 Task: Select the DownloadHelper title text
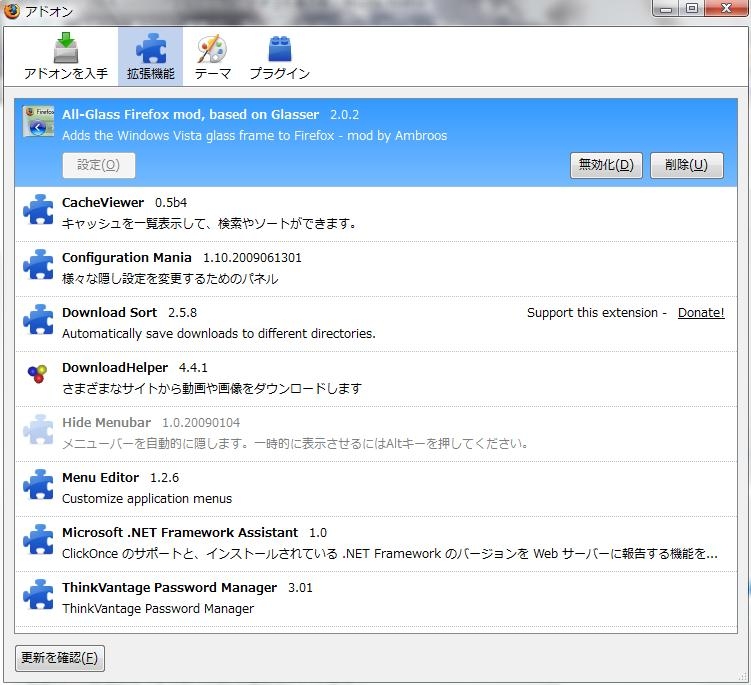pyautogui.click(x=115, y=368)
